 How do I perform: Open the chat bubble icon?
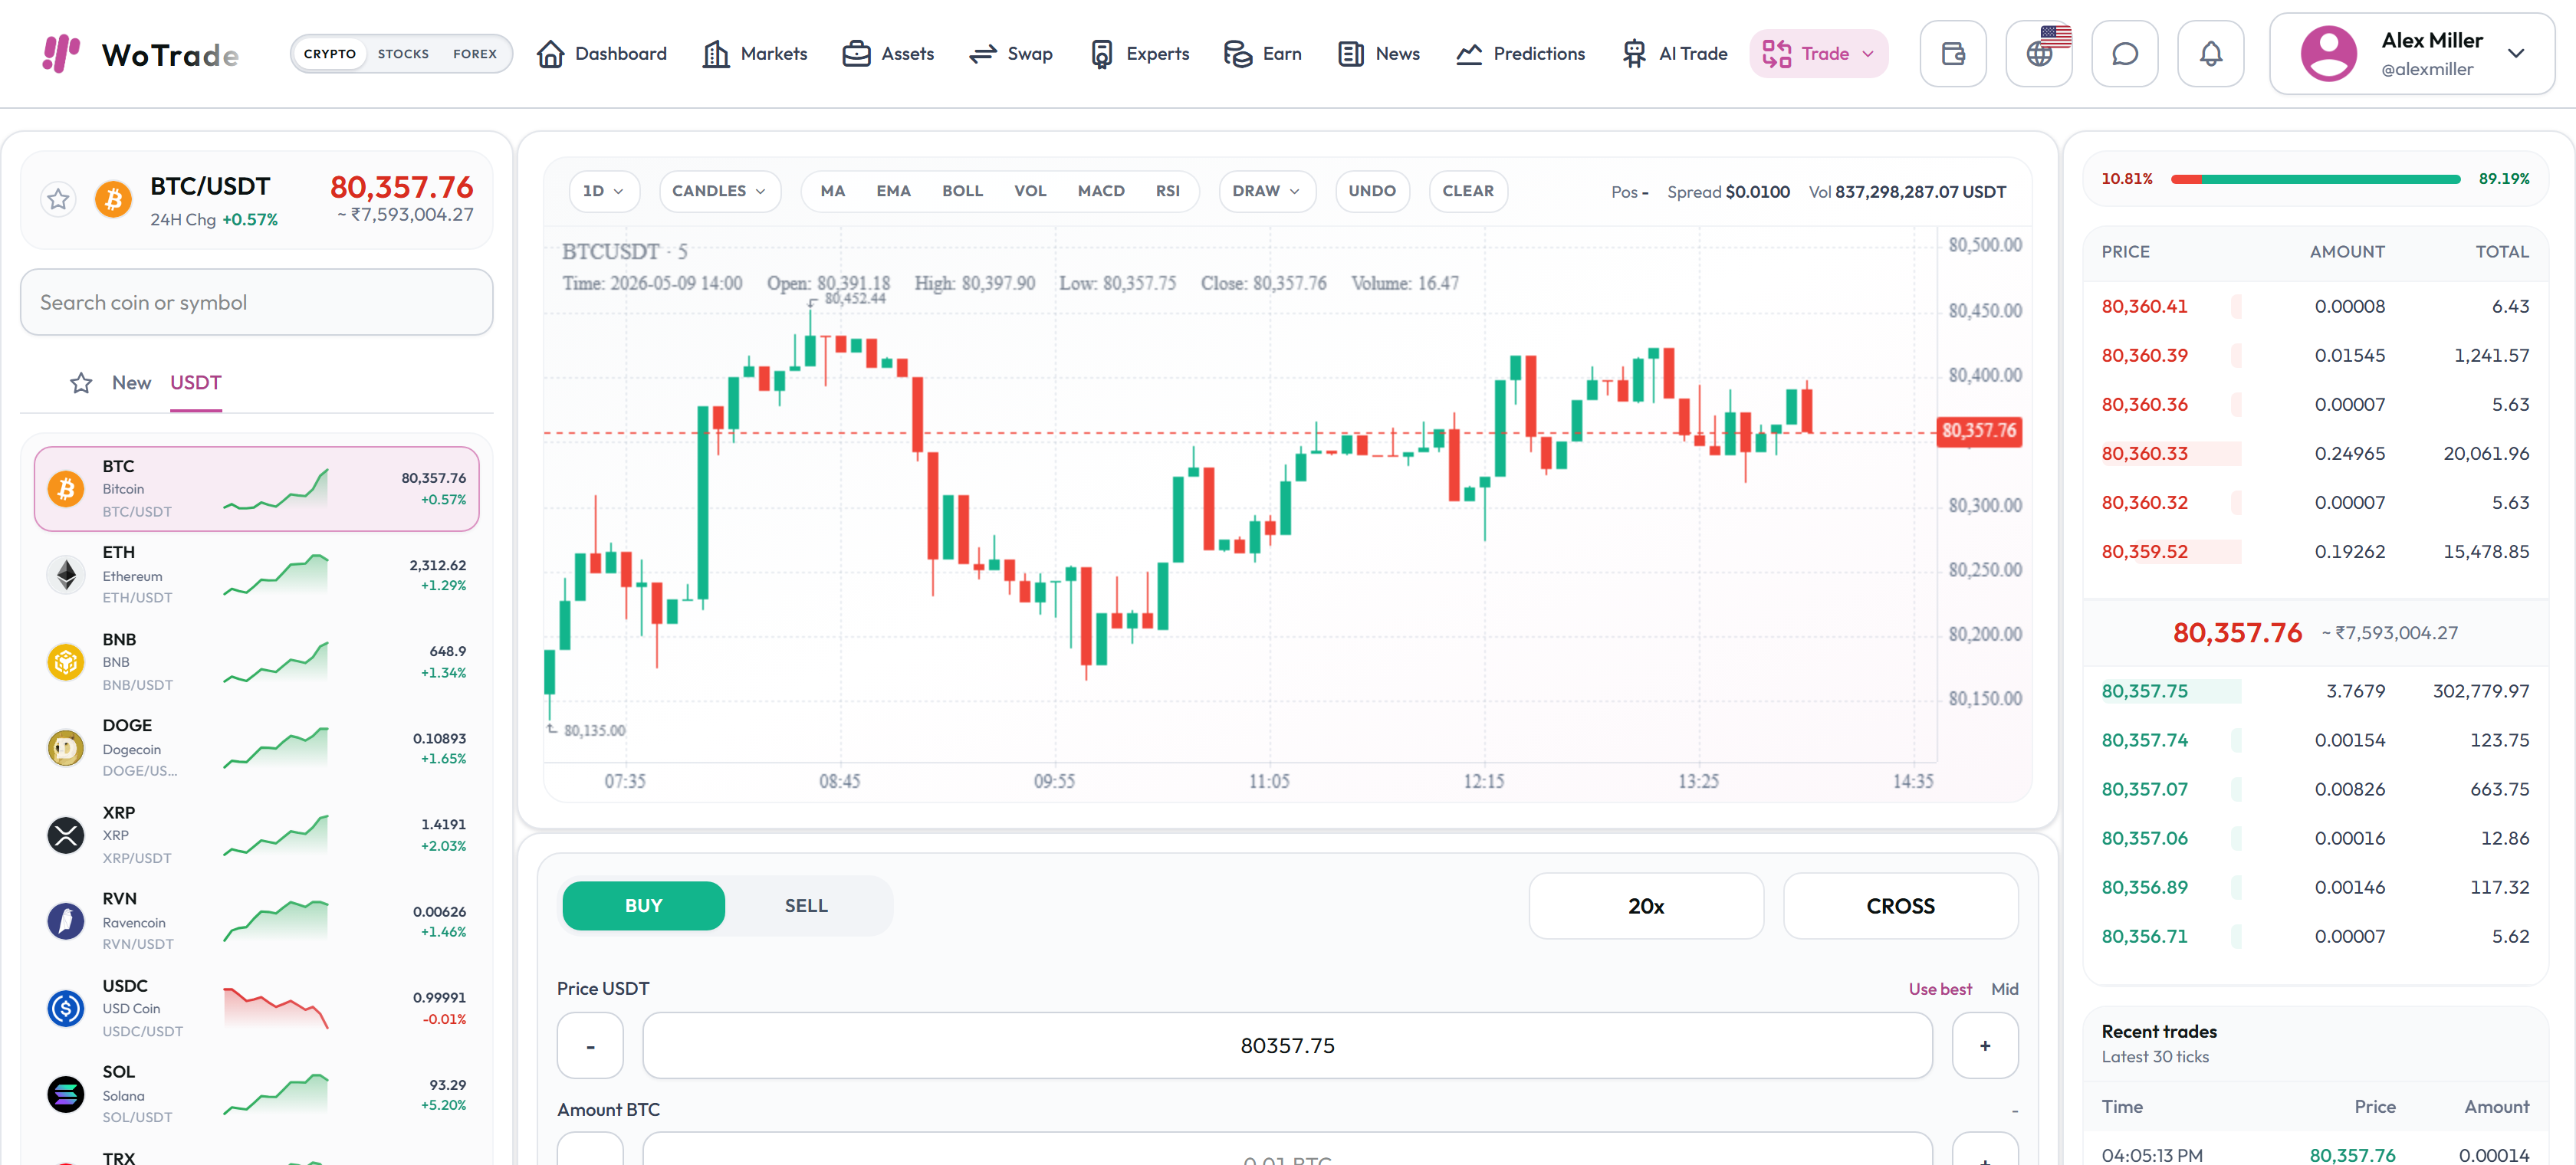2125,54
